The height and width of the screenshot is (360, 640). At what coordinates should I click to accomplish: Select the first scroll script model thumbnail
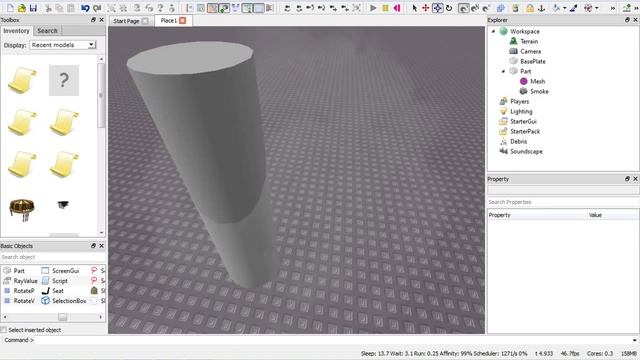click(x=22, y=80)
